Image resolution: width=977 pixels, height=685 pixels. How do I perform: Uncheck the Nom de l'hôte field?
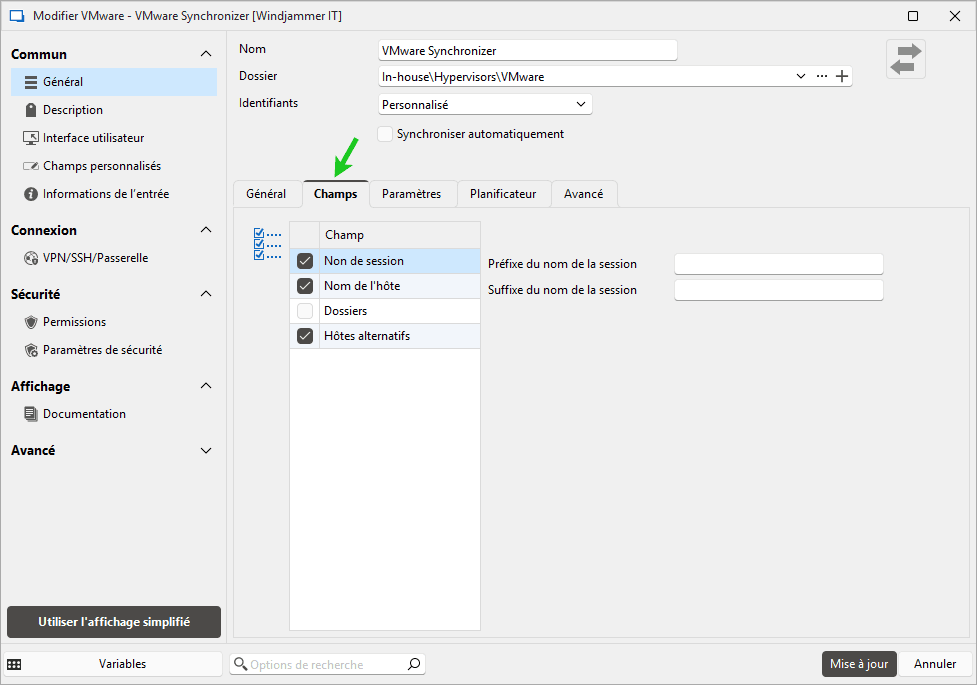coord(306,286)
